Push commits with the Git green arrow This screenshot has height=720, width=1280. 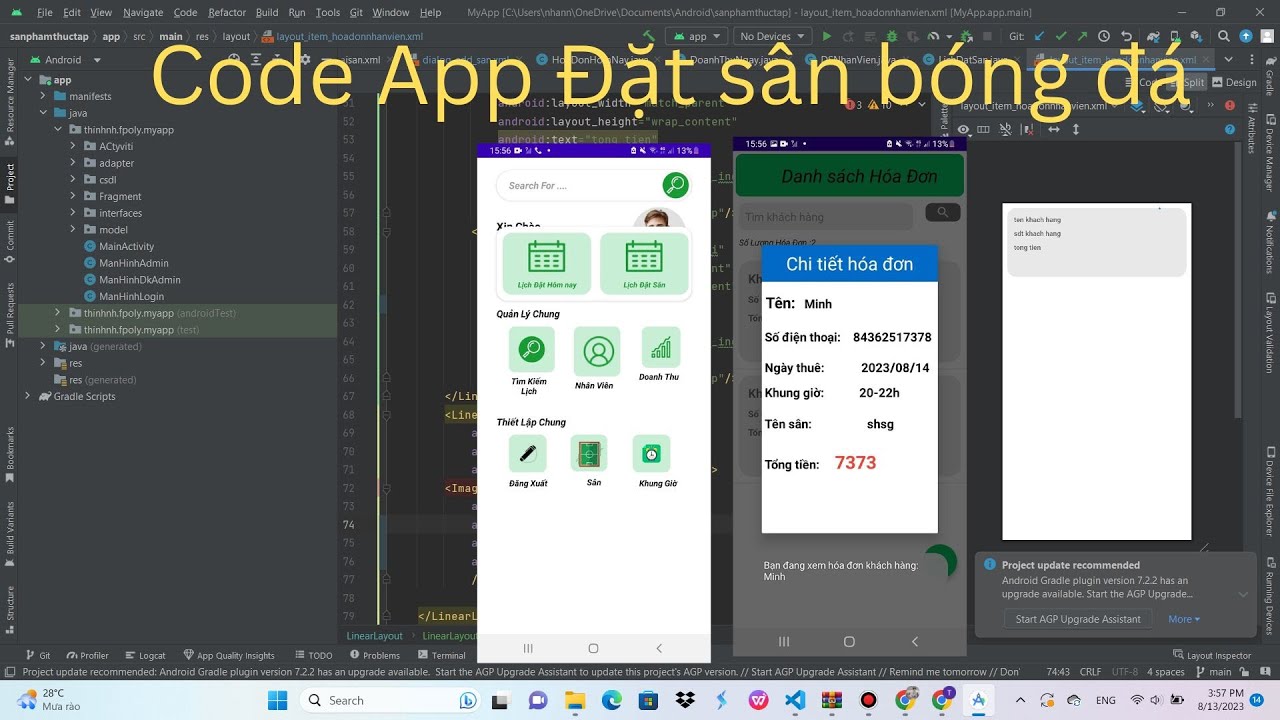[x=1084, y=36]
